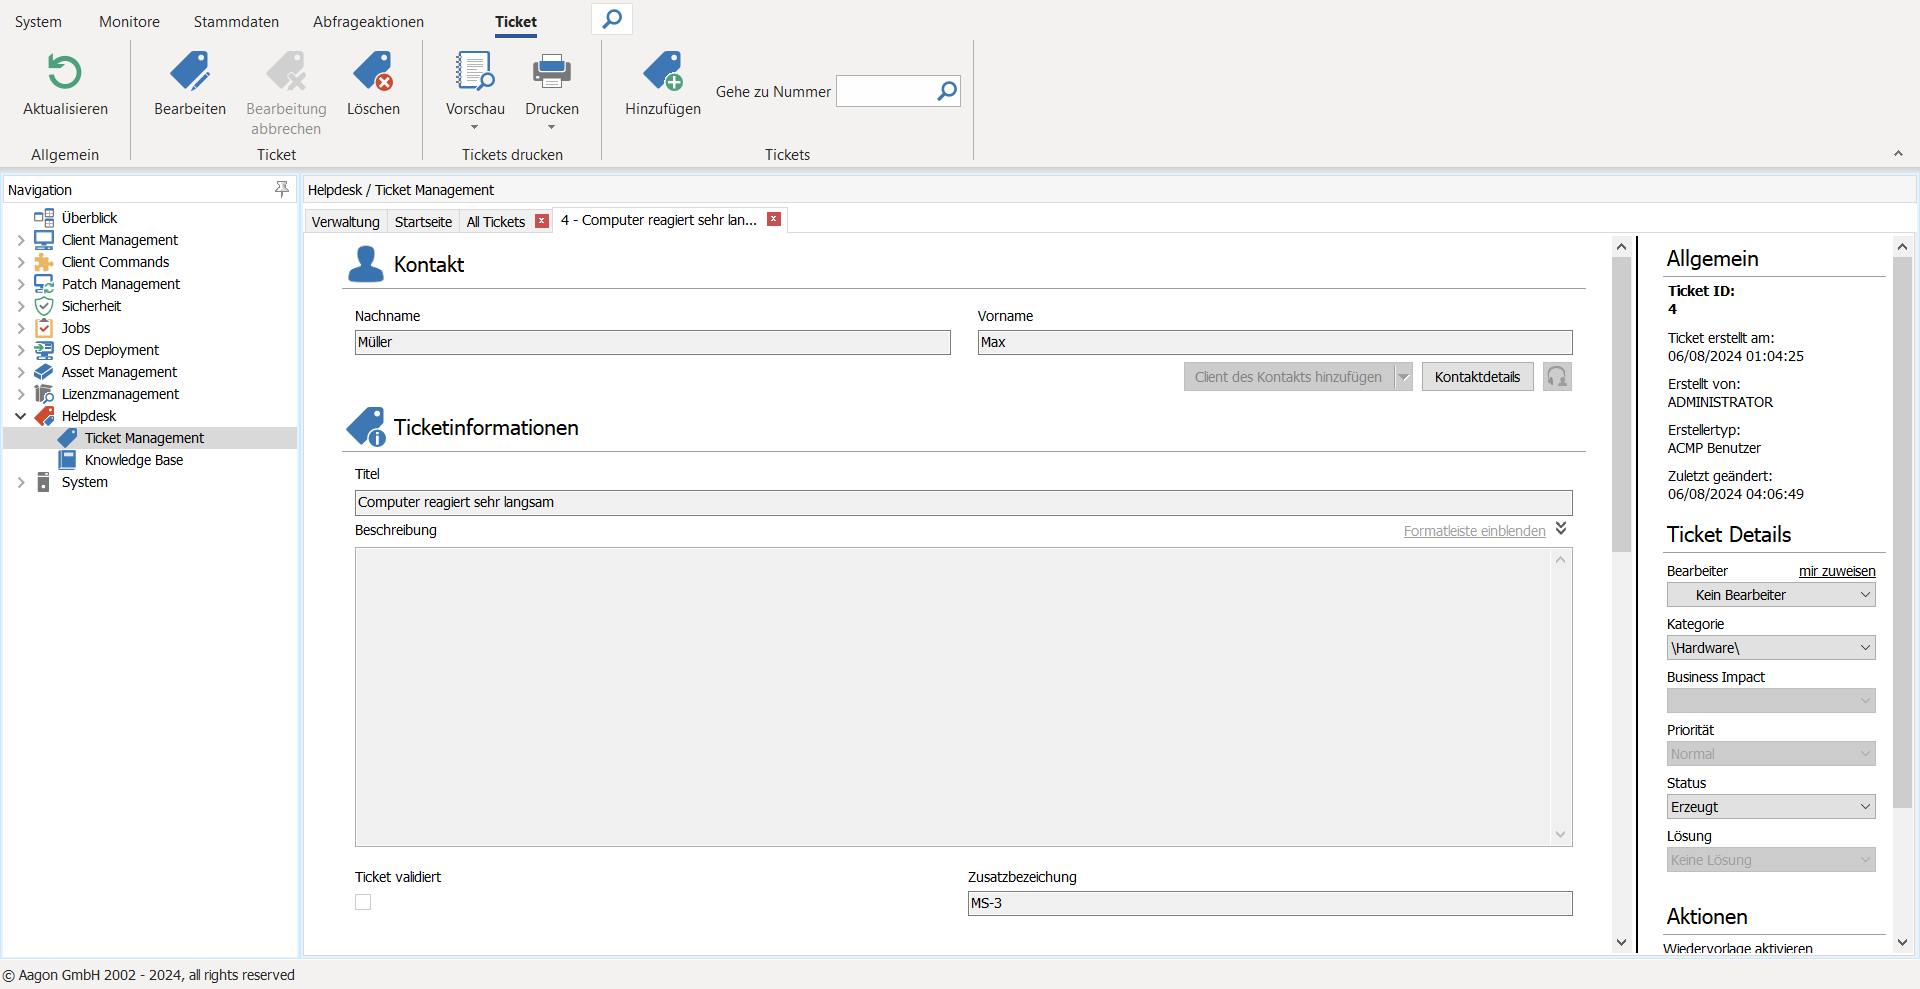The height and width of the screenshot is (989, 1920).
Task: Click the Bearbeiten ticket edit icon
Action: click(x=189, y=73)
